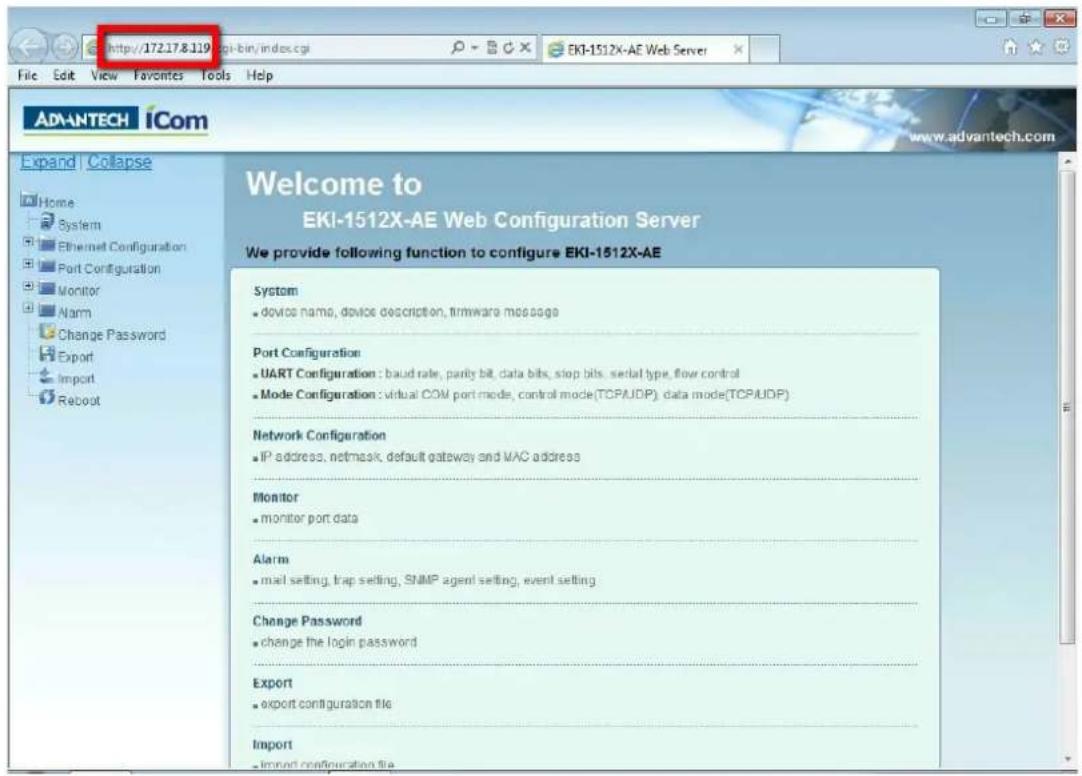Click the Ethernet Configuration folder icon

coord(47,245)
